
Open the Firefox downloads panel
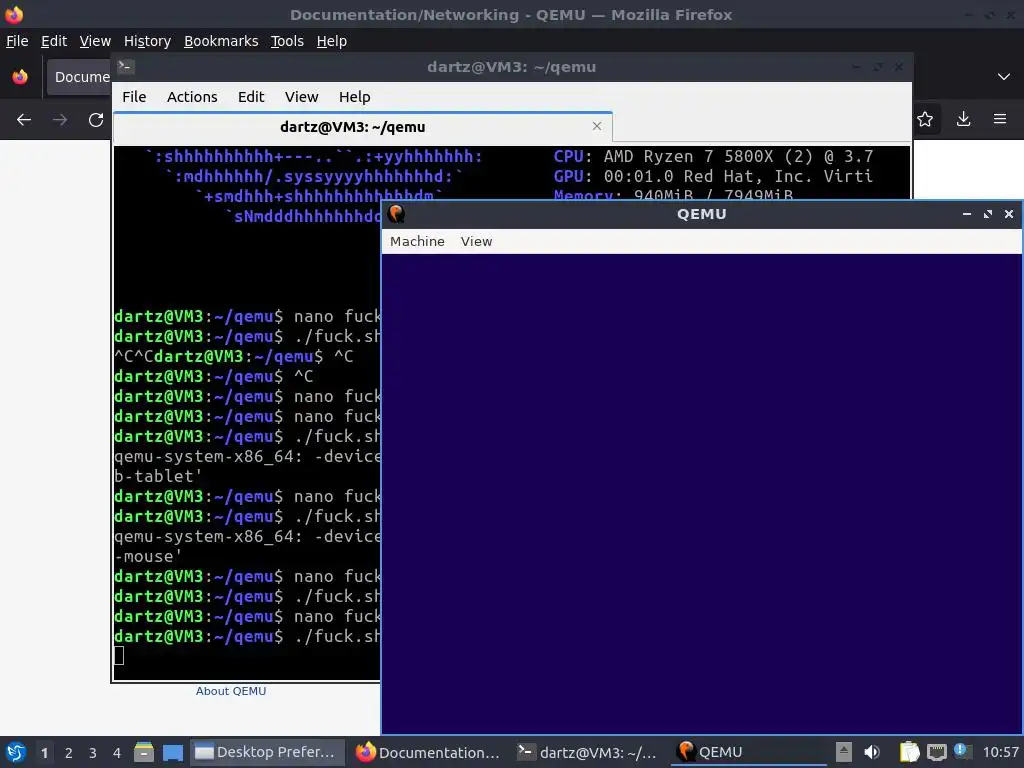(x=963, y=119)
